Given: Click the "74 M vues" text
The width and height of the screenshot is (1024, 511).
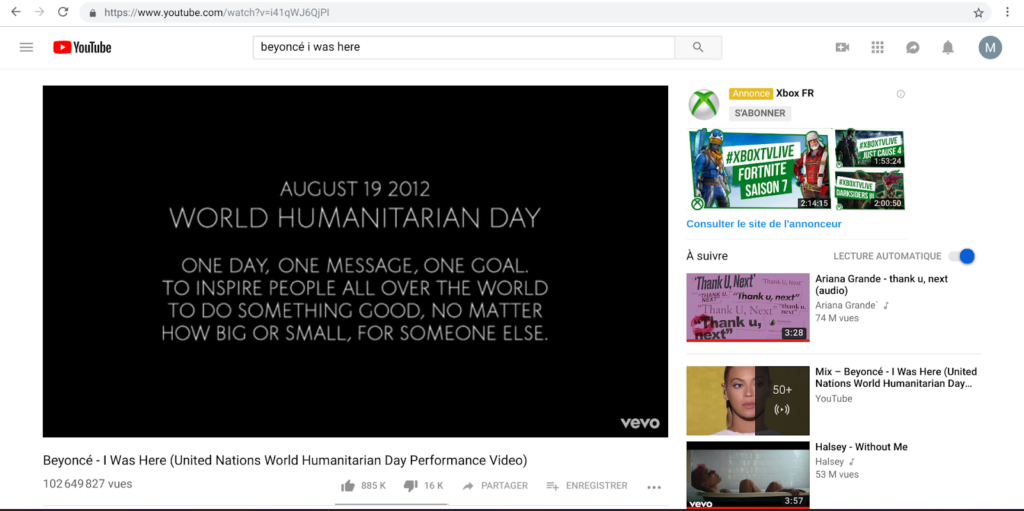Looking at the screenshot, I should click(837, 318).
